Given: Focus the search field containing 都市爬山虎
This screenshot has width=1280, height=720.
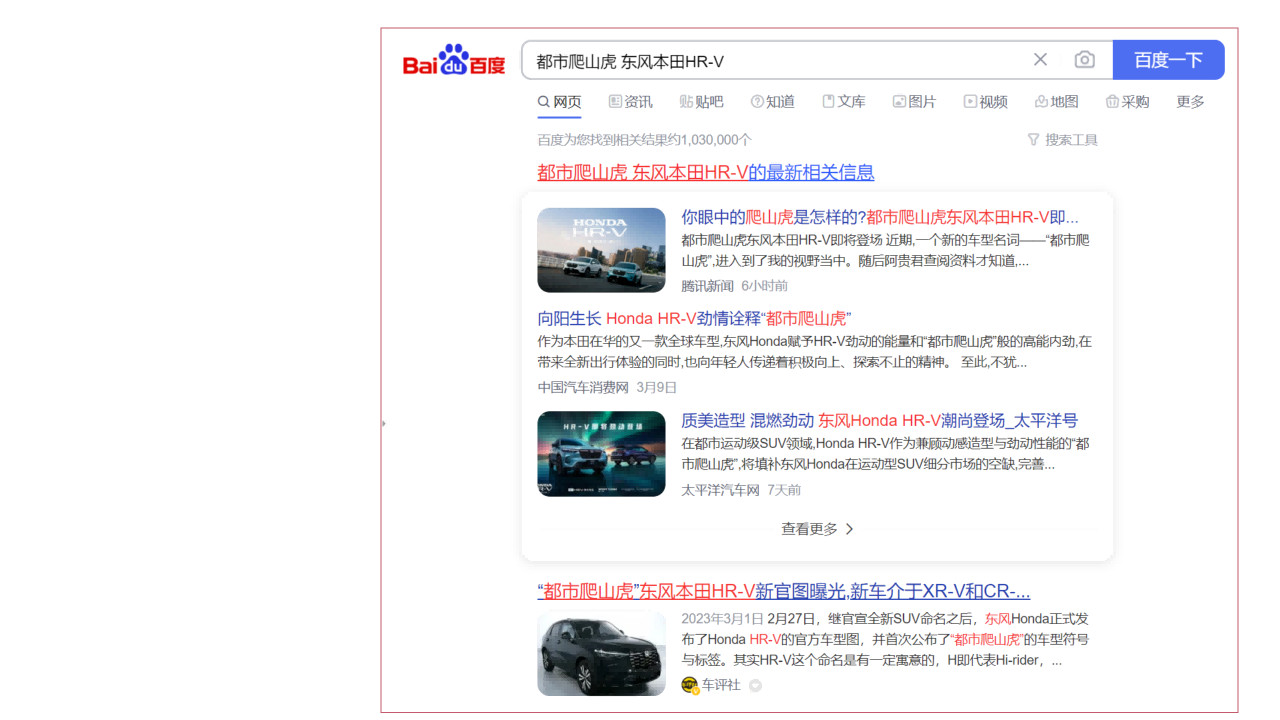Looking at the screenshot, I should pos(775,60).
